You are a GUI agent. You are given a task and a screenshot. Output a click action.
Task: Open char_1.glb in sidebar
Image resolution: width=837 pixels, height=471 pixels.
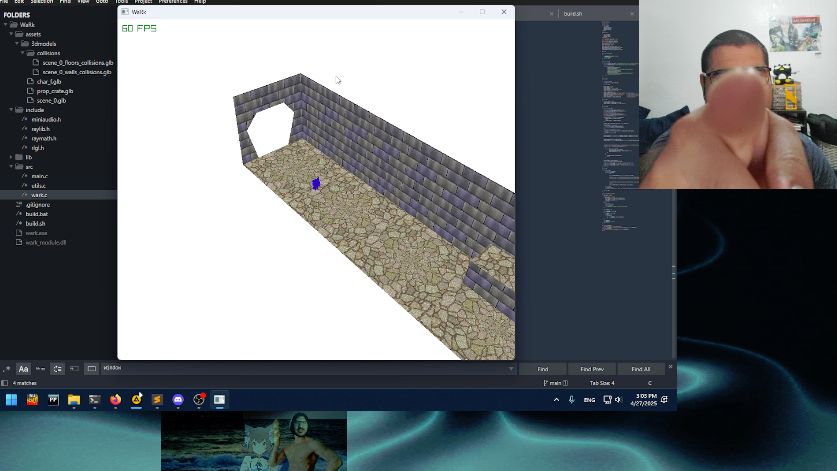coord(49,82)
